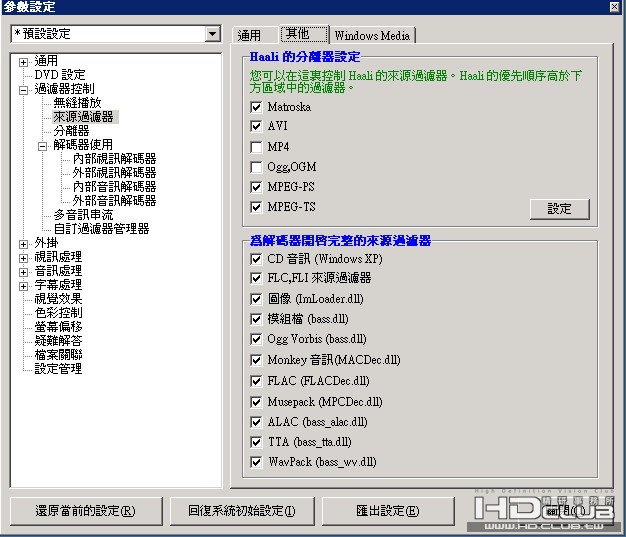Image resolution: width=626 pixels, height=537 pixels.
Task: Open the Windows Media tab
Action: coord(372,36)
